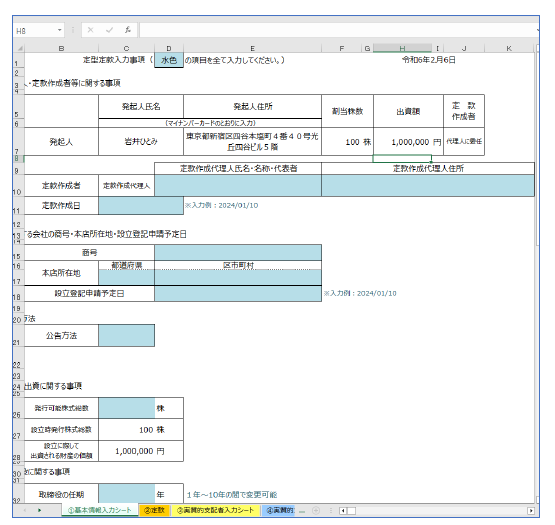Click the 水色 sample cell
Image resolution: width=555 pixels, height=525 pixels.
(169, 60)
